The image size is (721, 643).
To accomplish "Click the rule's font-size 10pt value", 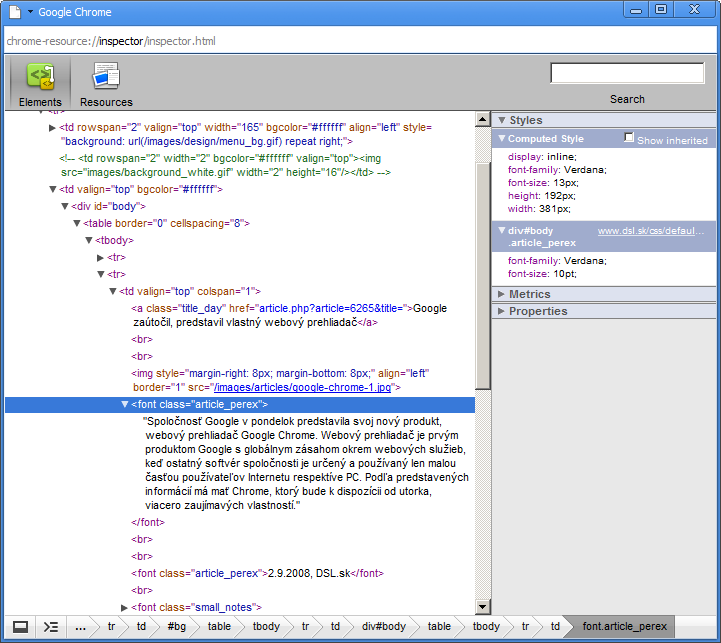I will [x=565, y=274].
